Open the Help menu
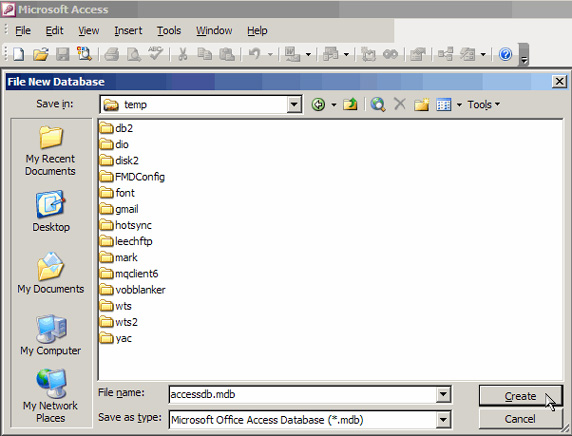Image resolution: width=572 pixels, height=436 pixels. coord(257,31)
